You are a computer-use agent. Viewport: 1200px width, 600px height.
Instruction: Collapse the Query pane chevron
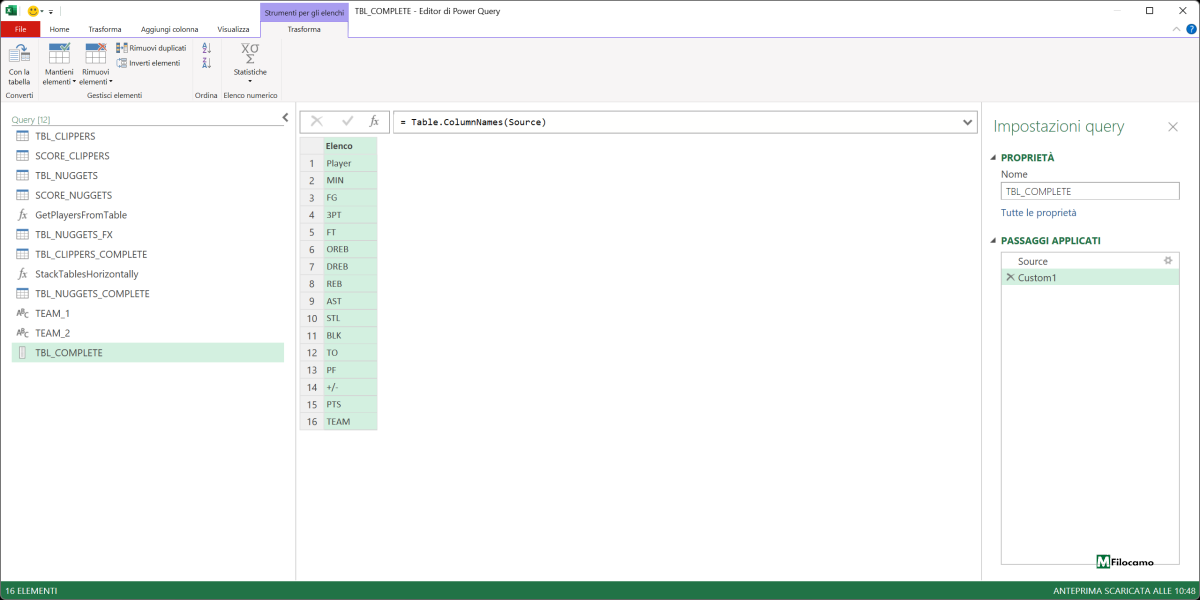285,119
